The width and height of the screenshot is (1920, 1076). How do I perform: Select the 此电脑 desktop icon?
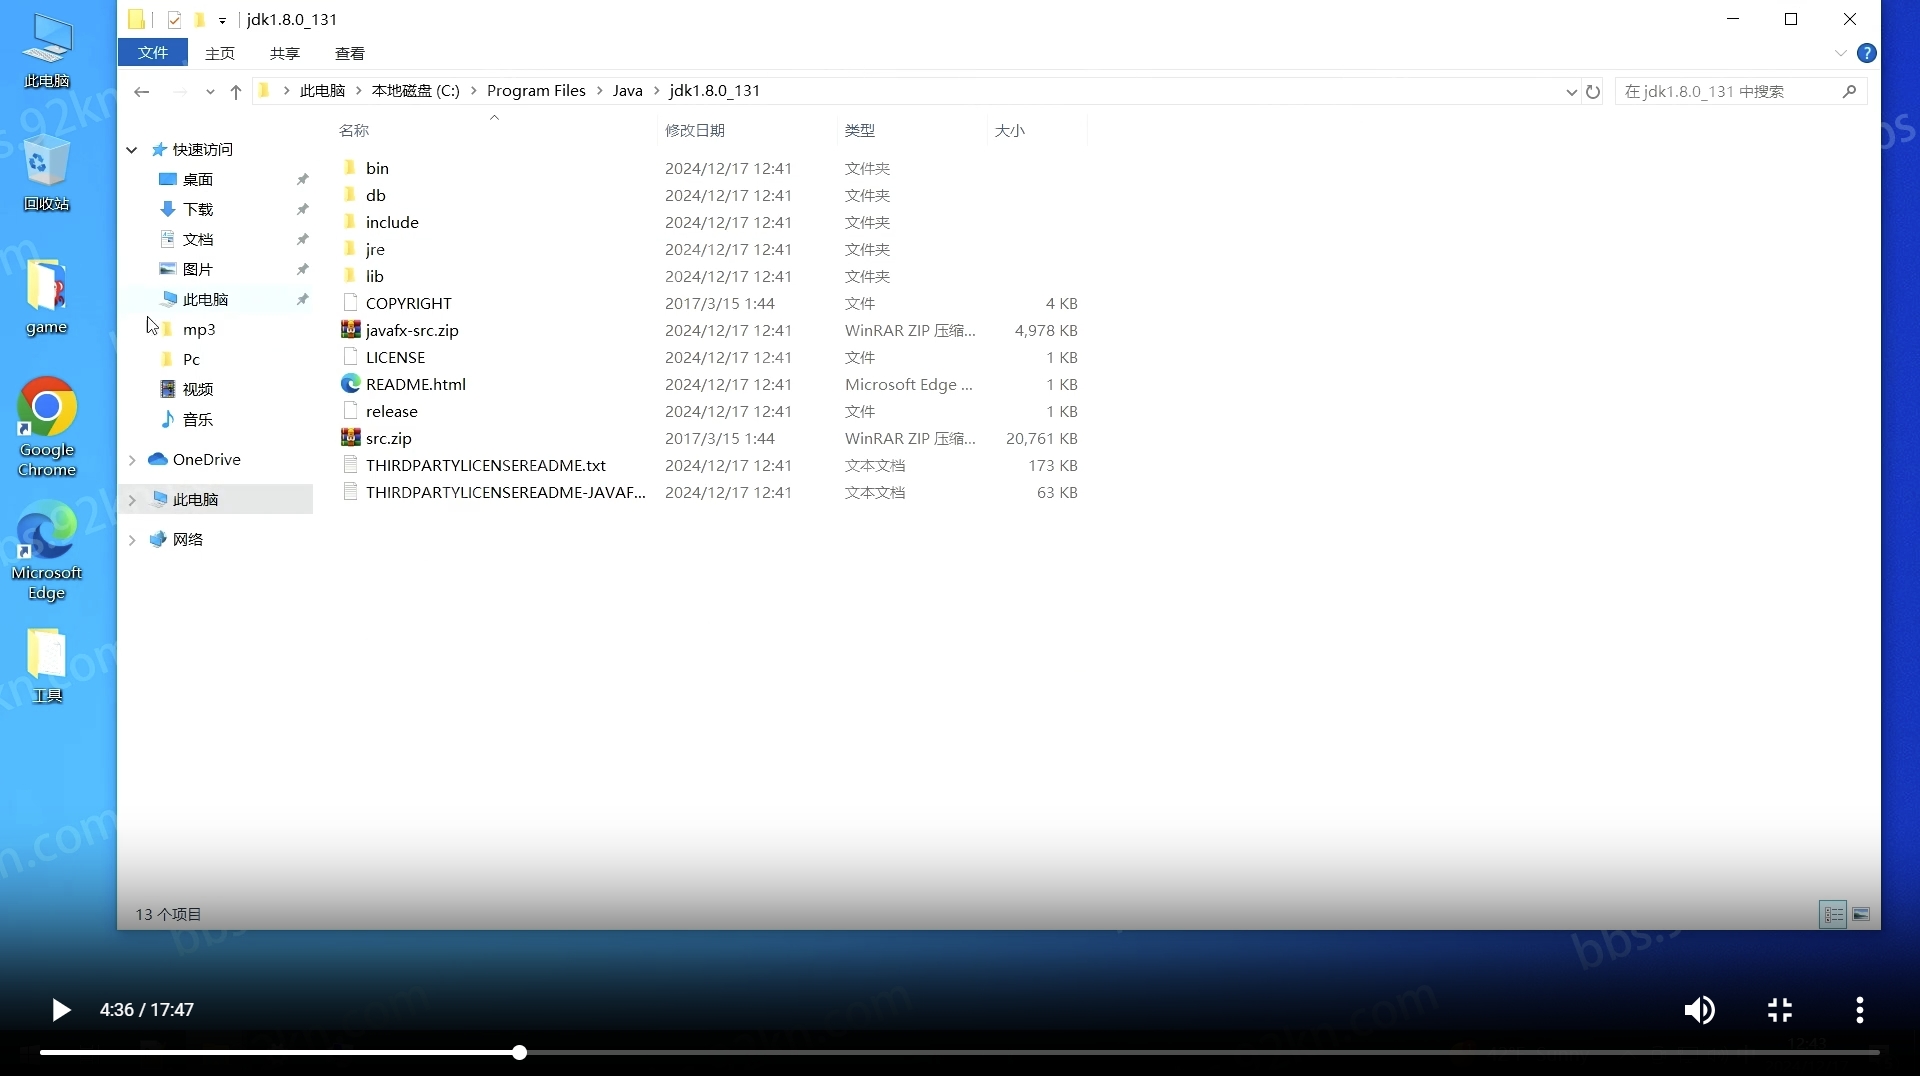(x=46, y=52)
